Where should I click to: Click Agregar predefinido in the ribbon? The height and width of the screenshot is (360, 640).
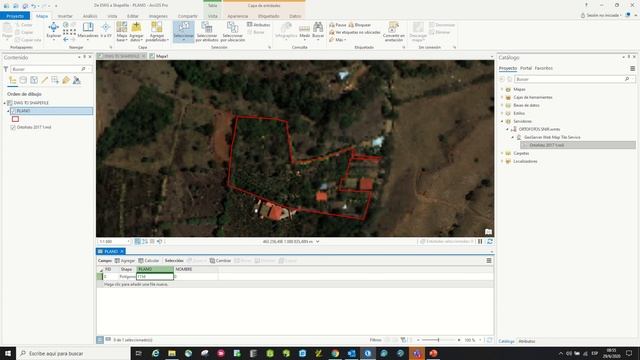pos(157,31)
